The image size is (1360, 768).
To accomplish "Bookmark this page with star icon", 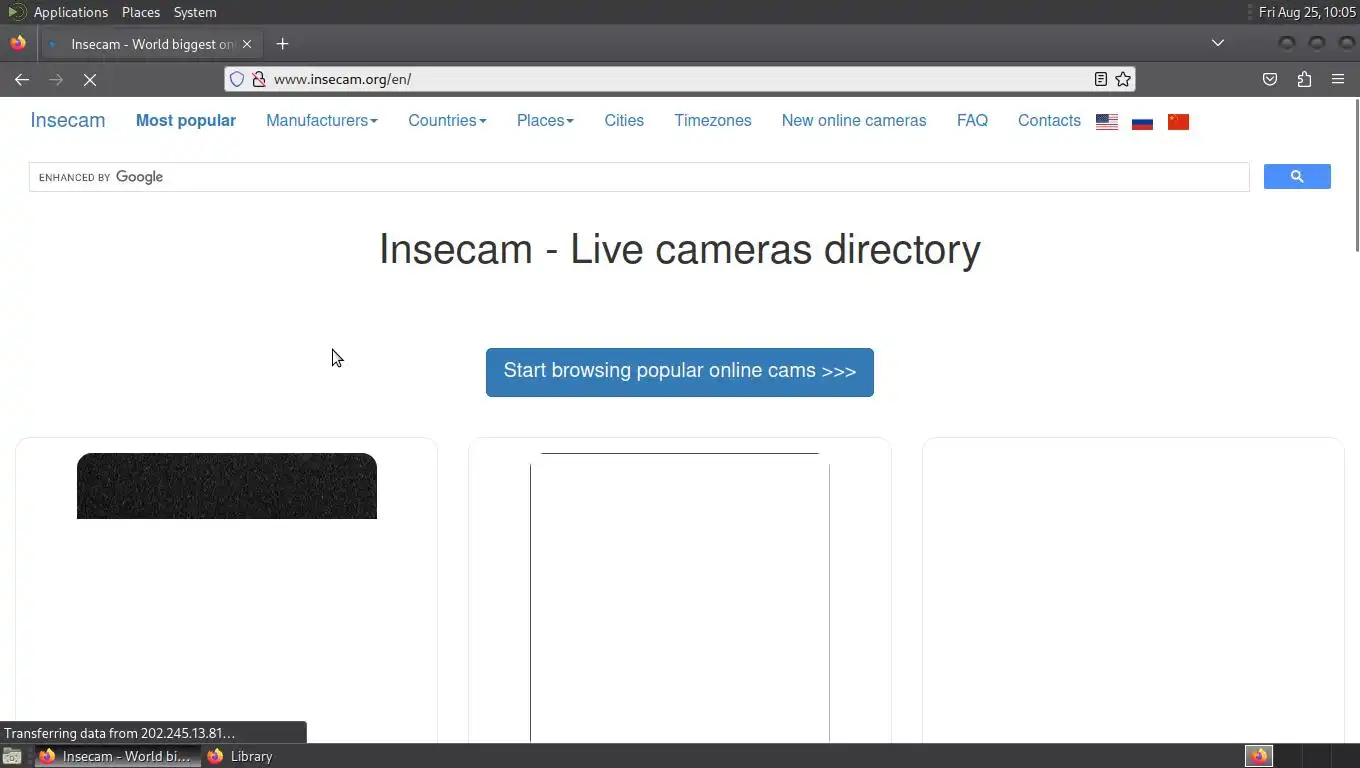I will [1123, 79].
